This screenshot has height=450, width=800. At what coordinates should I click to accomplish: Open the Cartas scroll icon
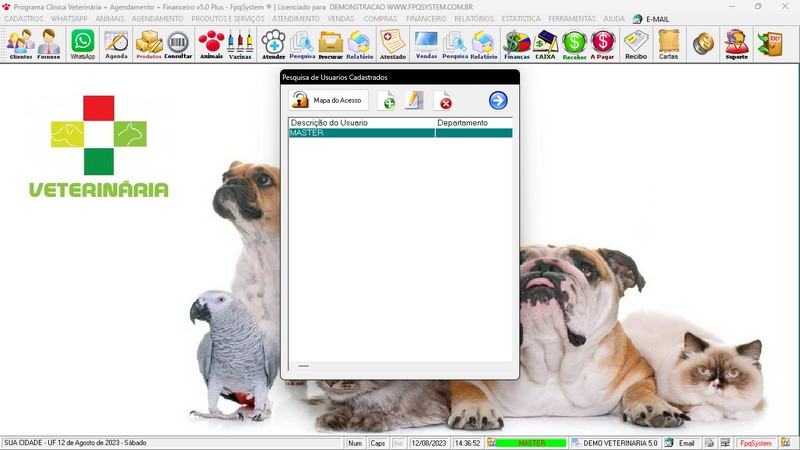[x=668, y=44]
